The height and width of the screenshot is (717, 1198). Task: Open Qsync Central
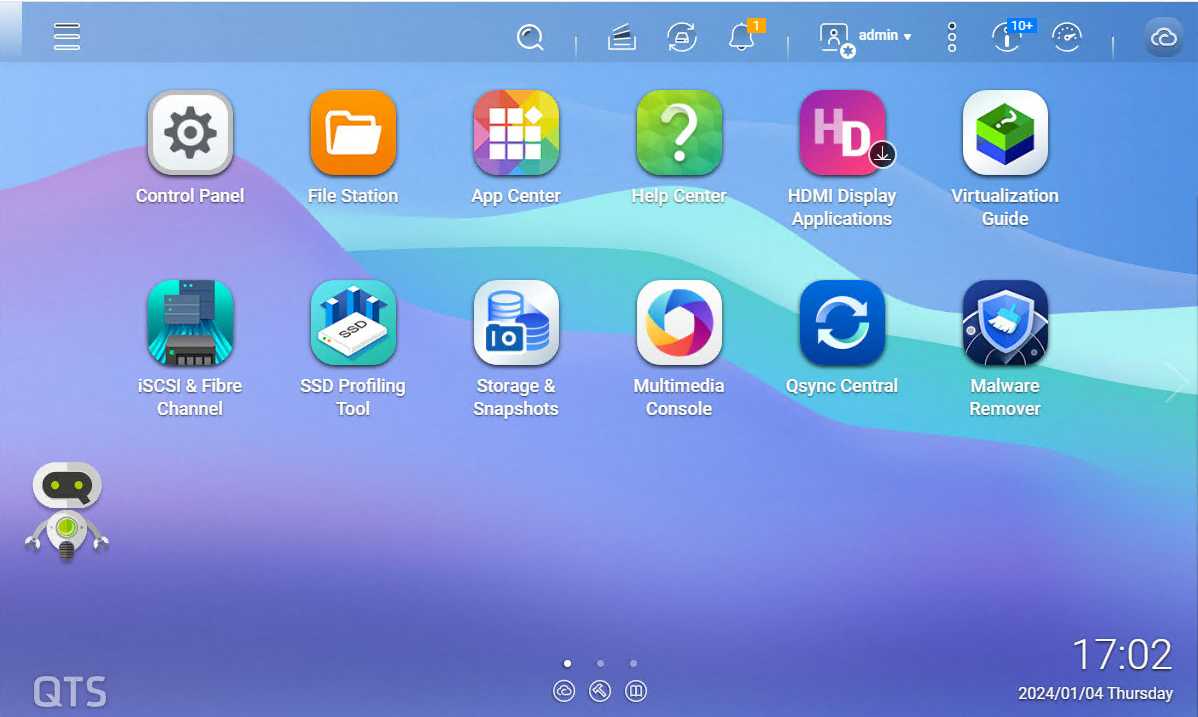[843, 323]
